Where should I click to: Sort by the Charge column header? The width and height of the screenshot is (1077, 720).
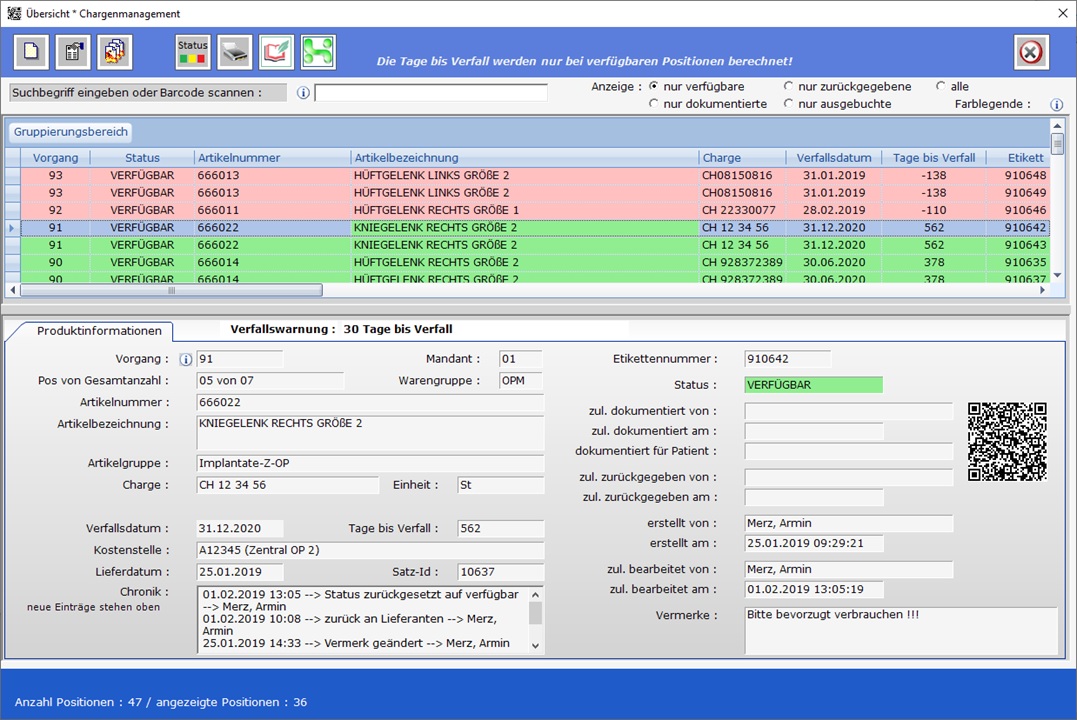point(742,158)
